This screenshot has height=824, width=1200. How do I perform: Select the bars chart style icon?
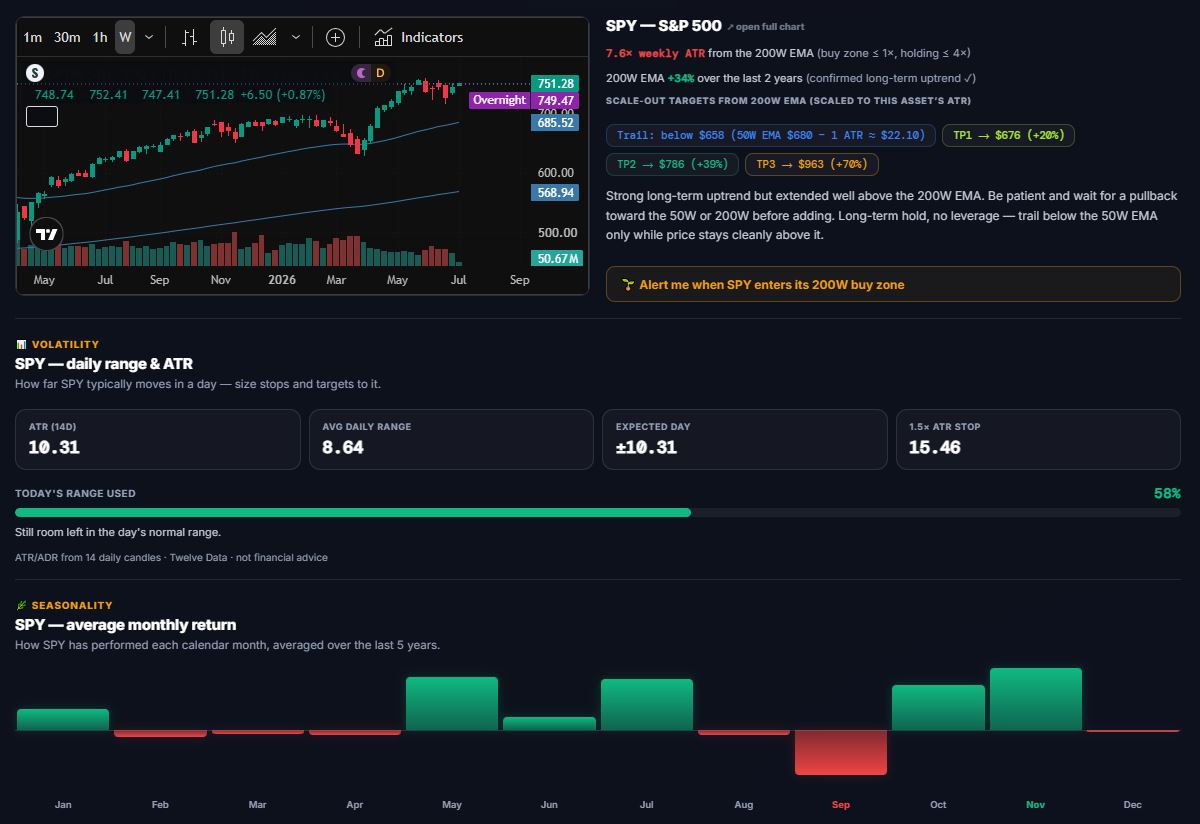[x=189, y=37]
